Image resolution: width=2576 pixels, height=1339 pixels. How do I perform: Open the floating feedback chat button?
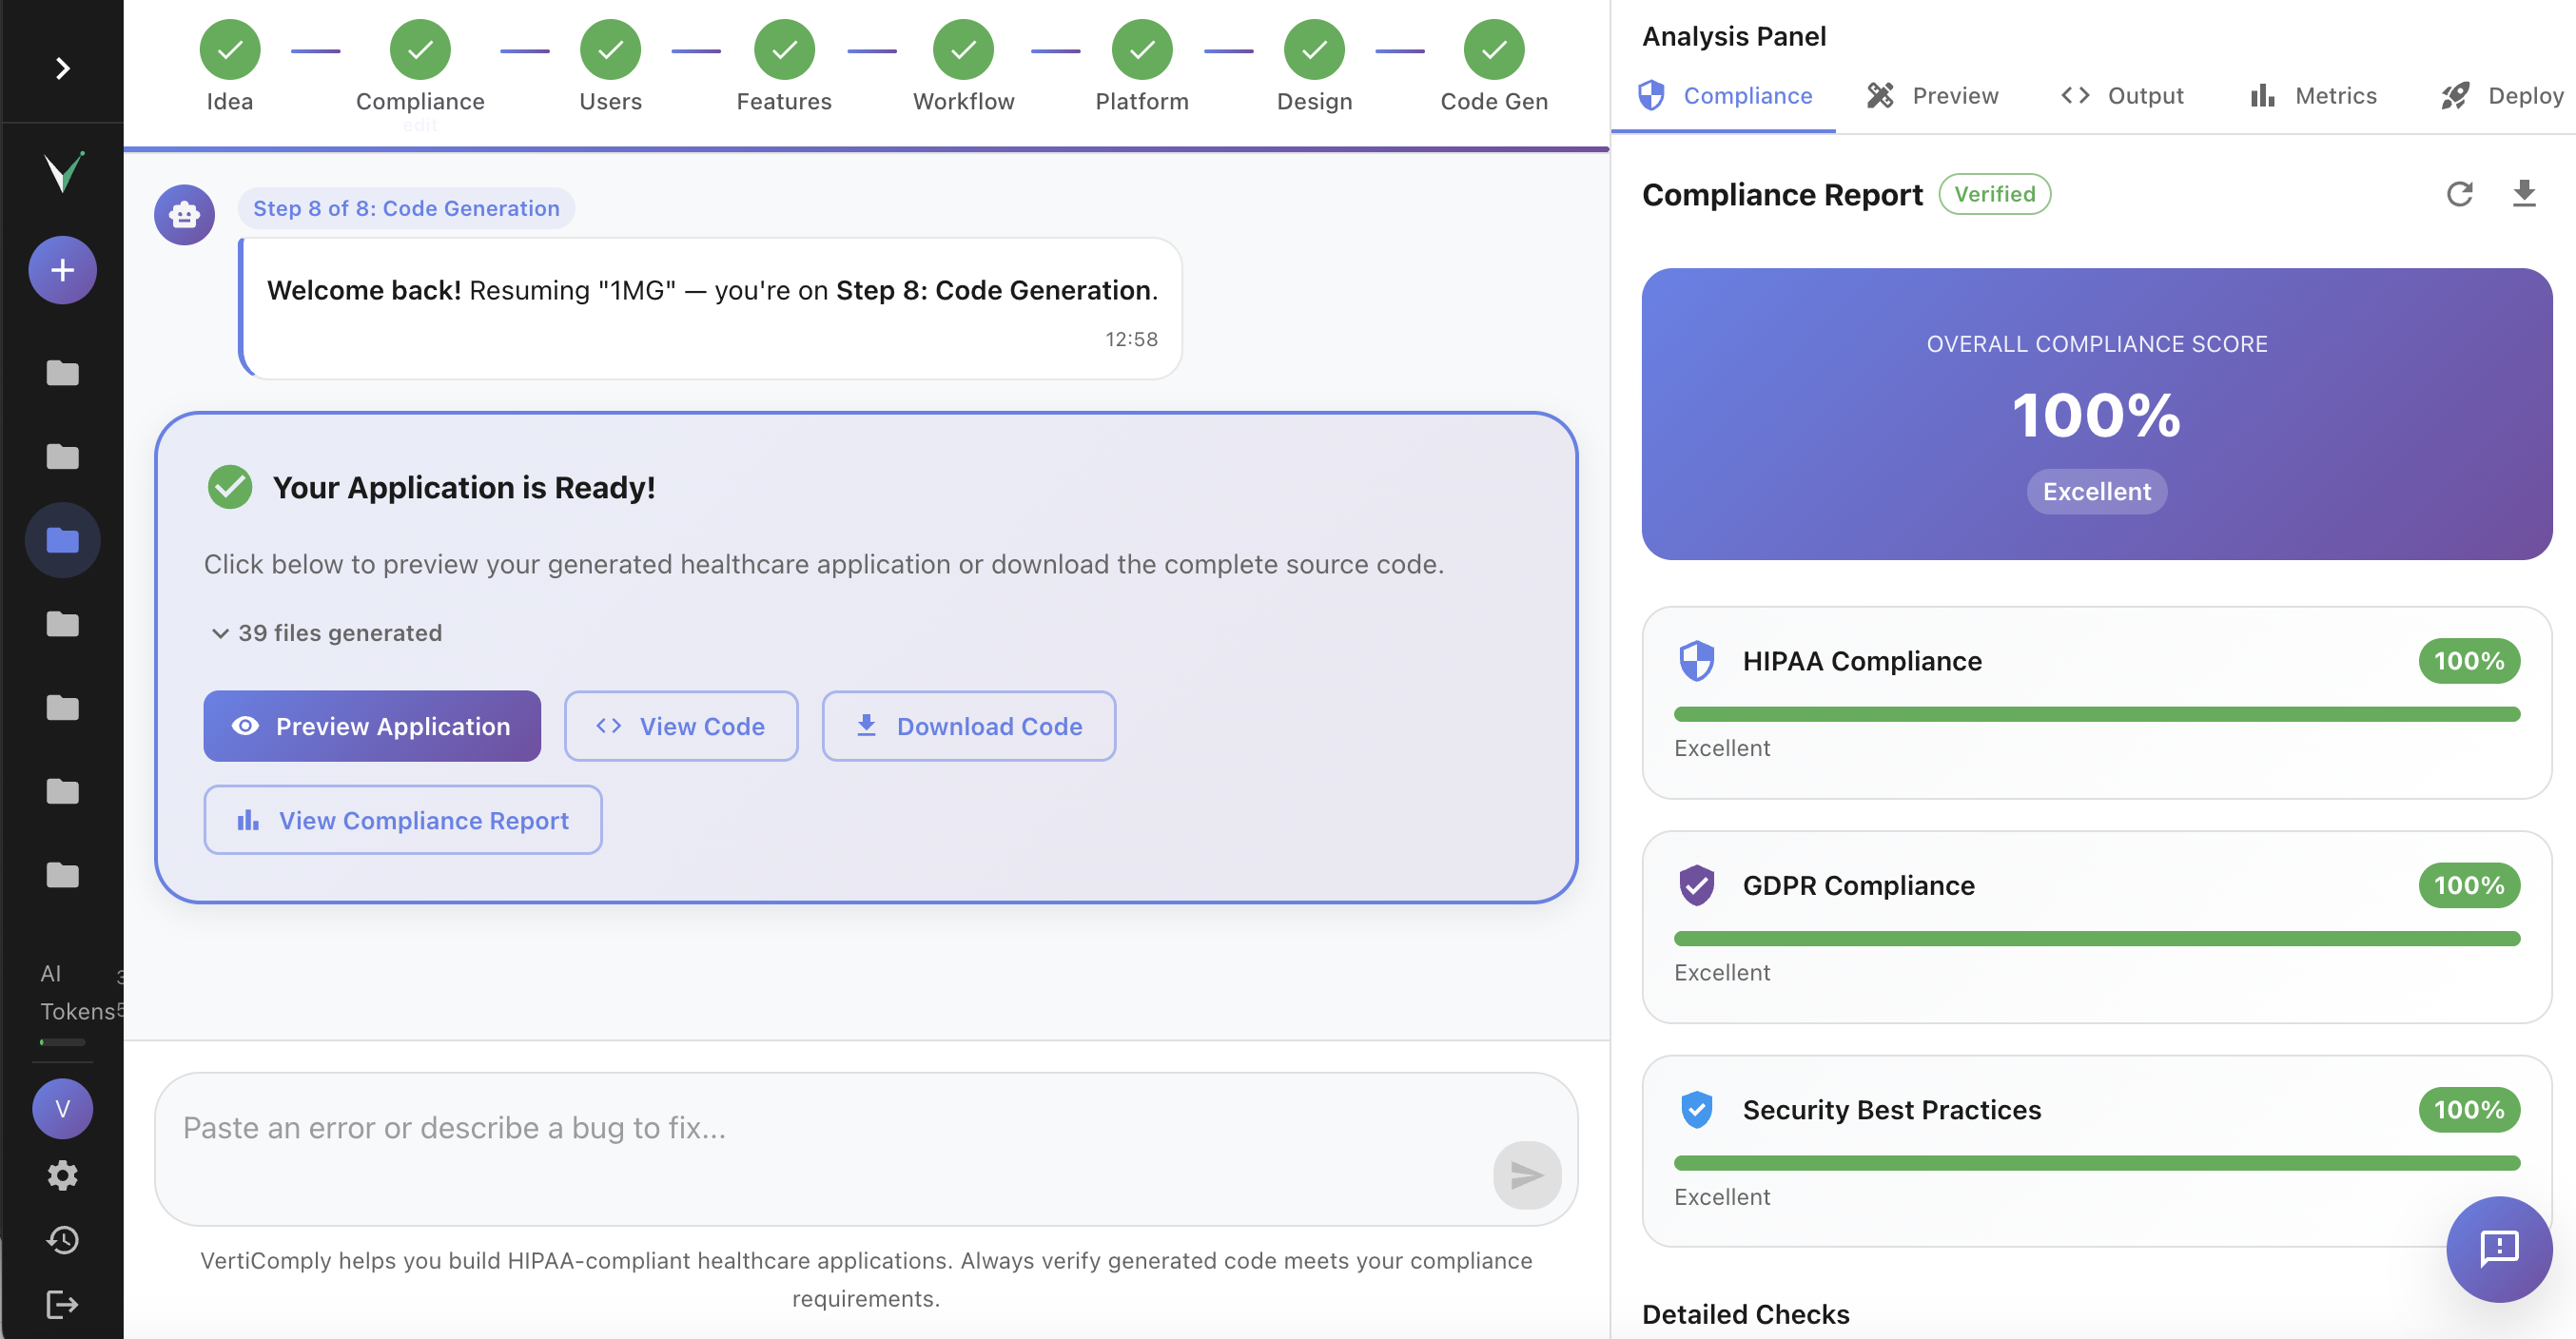(2498, 1248)
